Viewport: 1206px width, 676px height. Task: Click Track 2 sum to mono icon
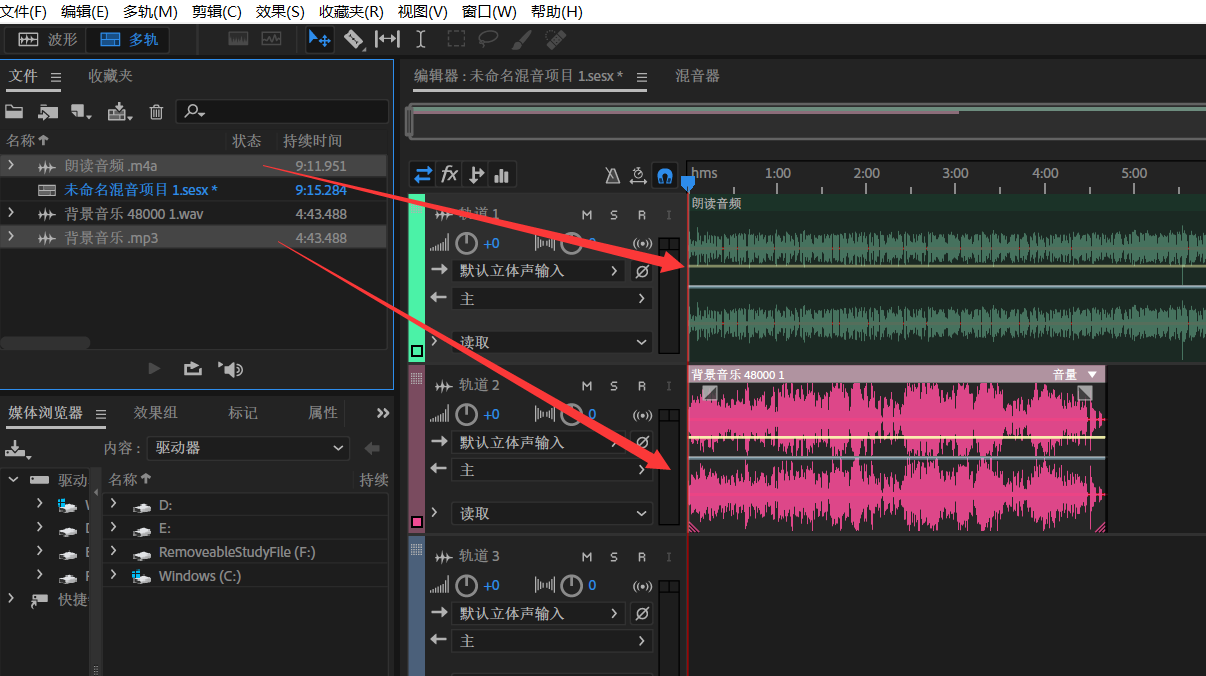click(x=643, y=414)
